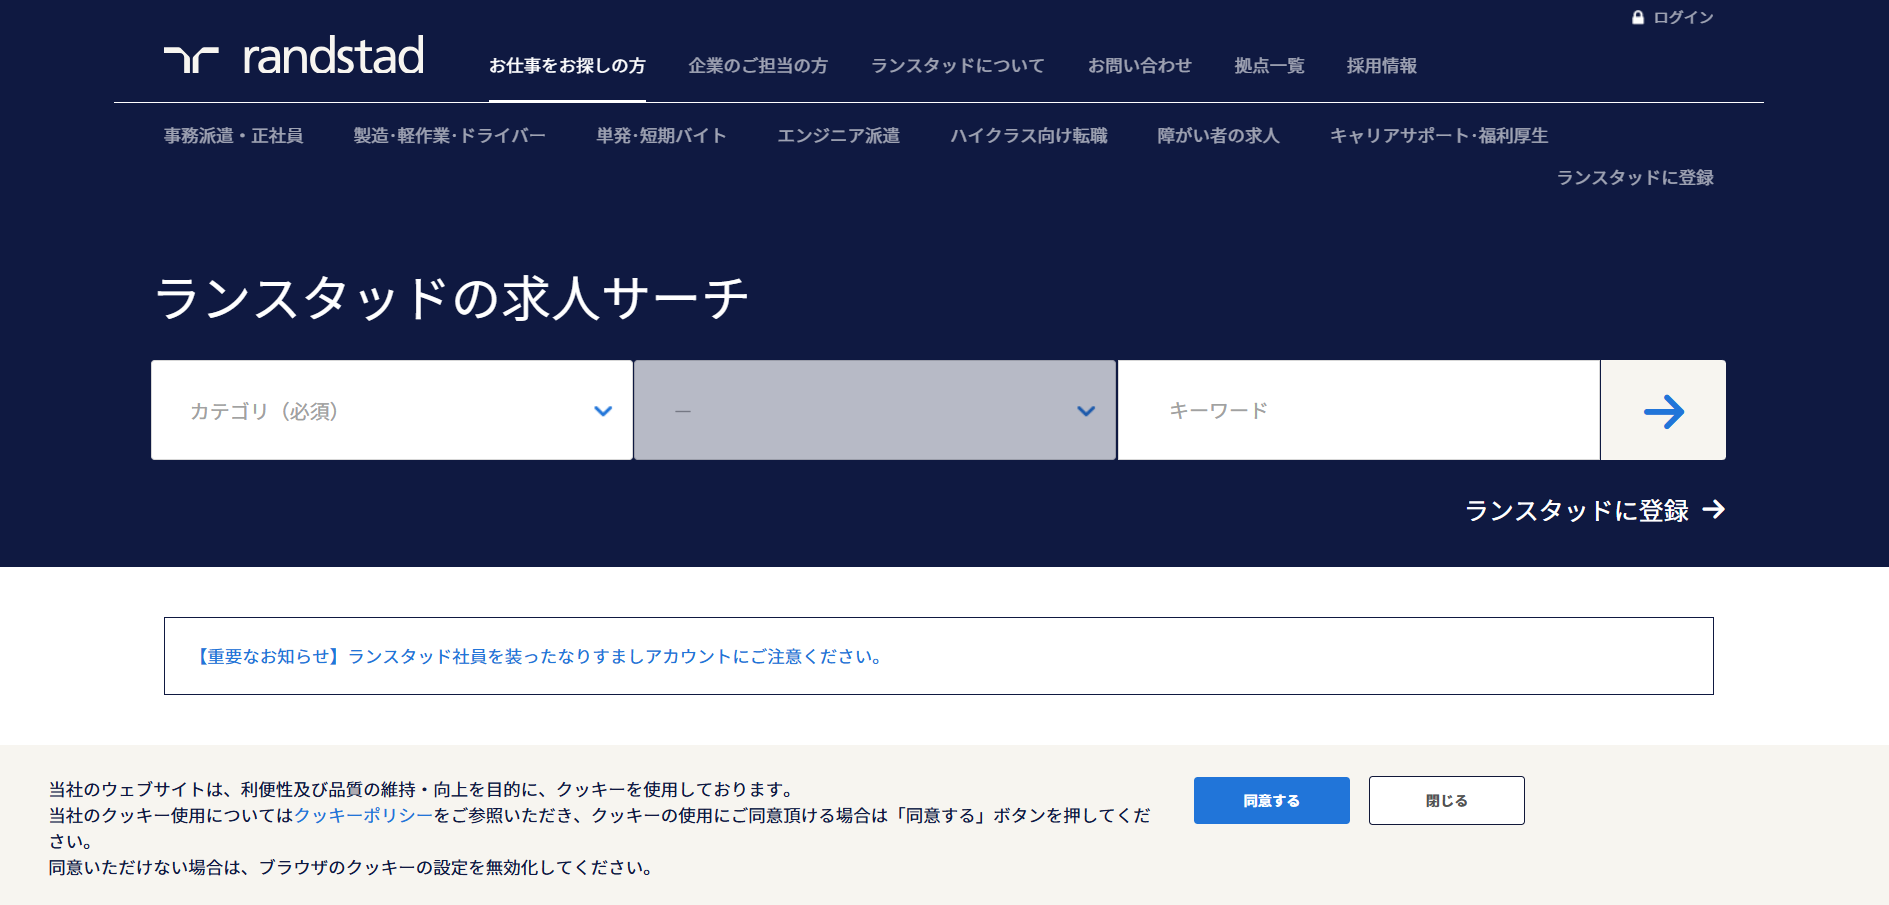Viewport: 1889px width, 905px height.
Task: Dismiss the cookie banner with 閉じる
Action: click(x=1446, y=801)
